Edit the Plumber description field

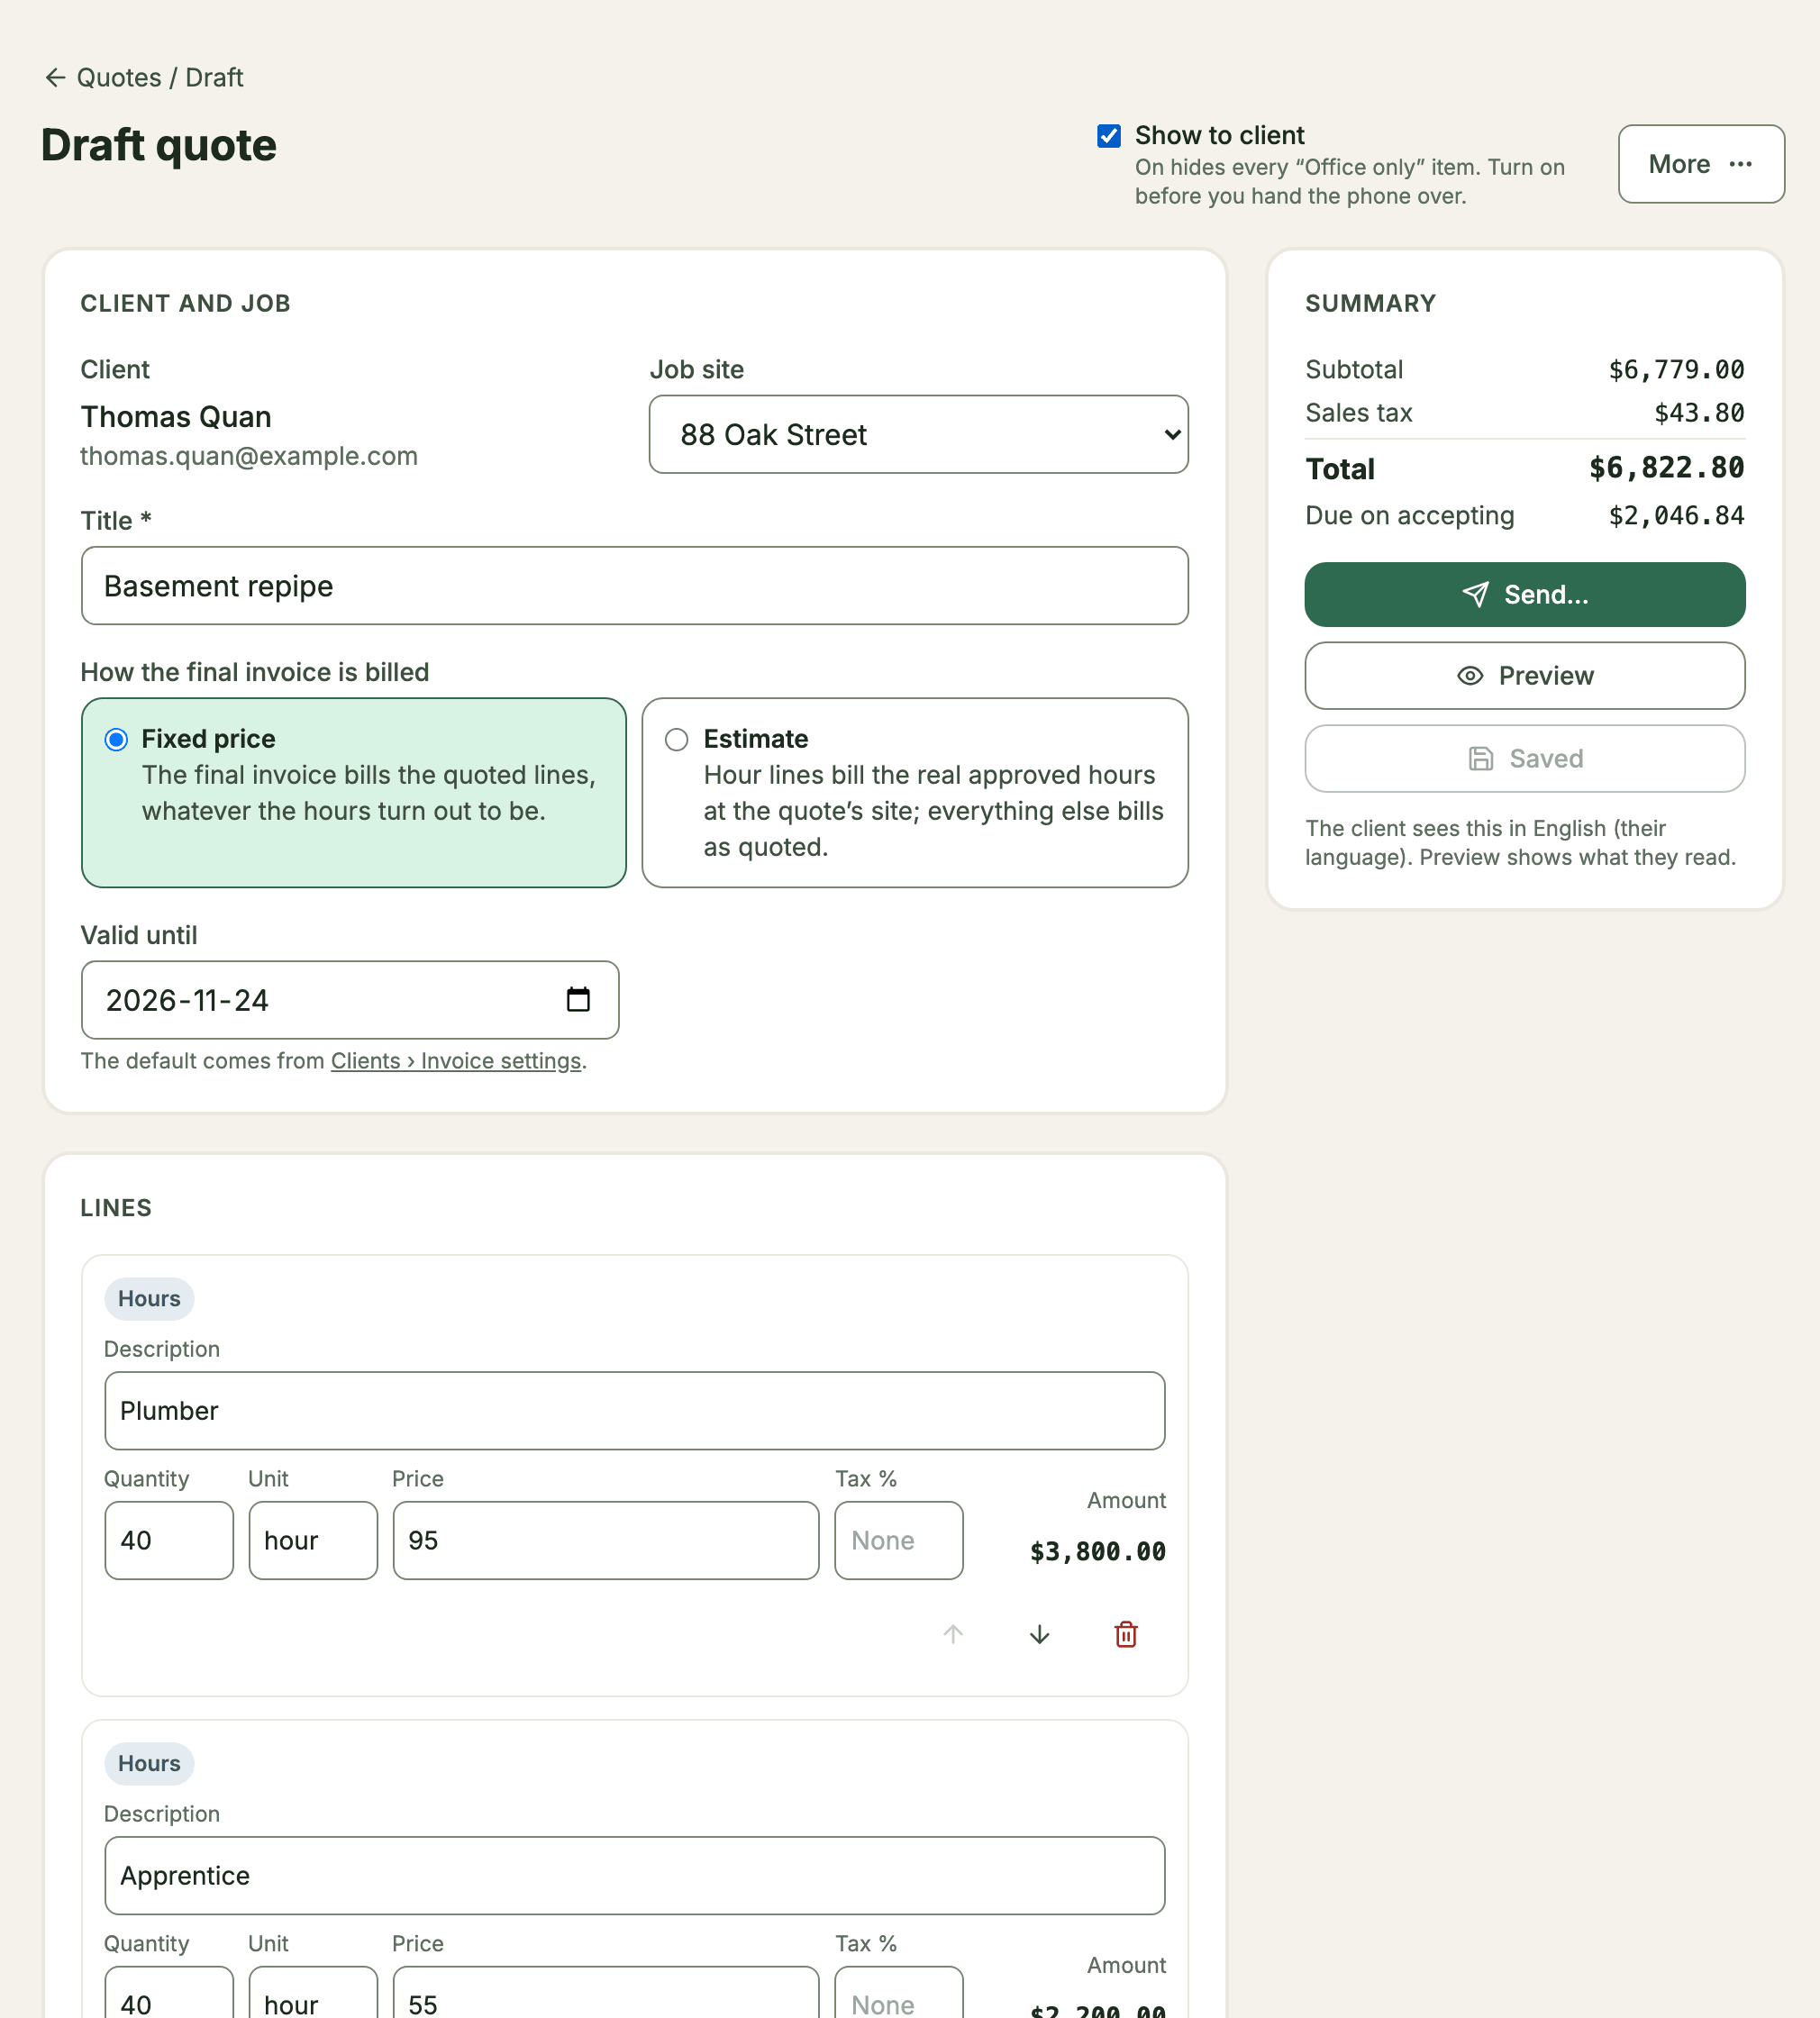coord(634,1411)
